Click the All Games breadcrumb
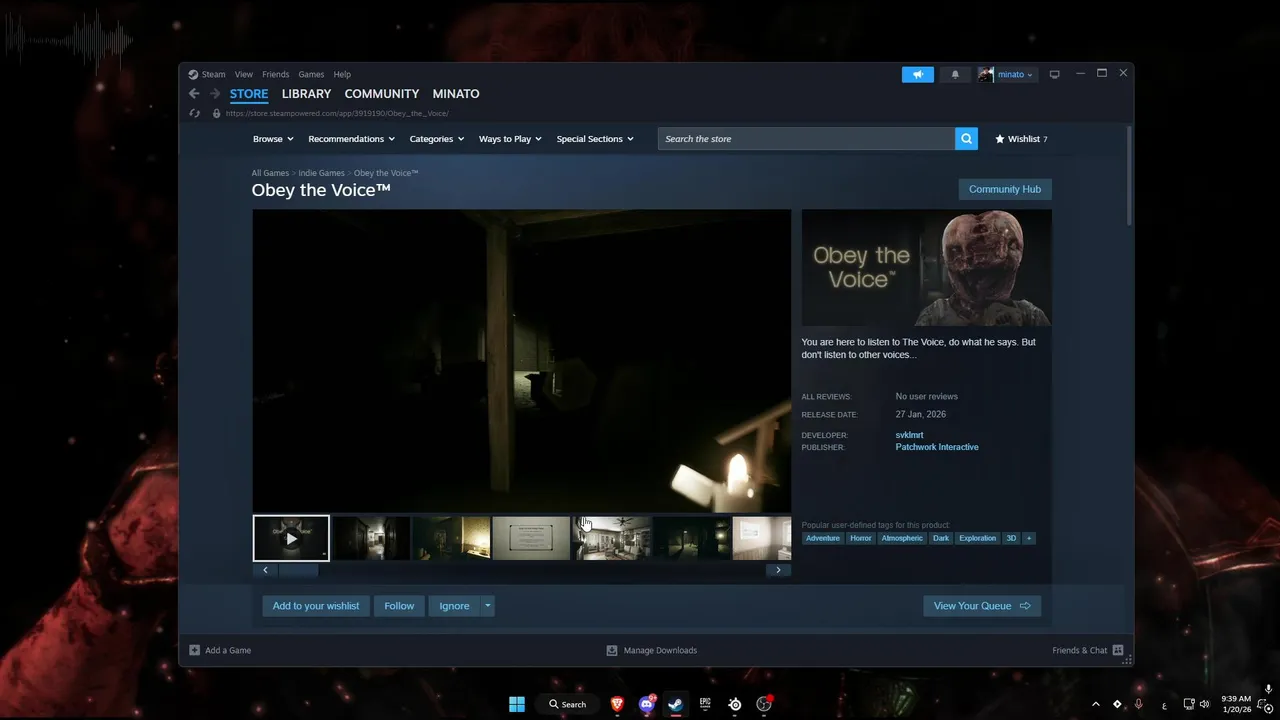 (x=270, y=173)
